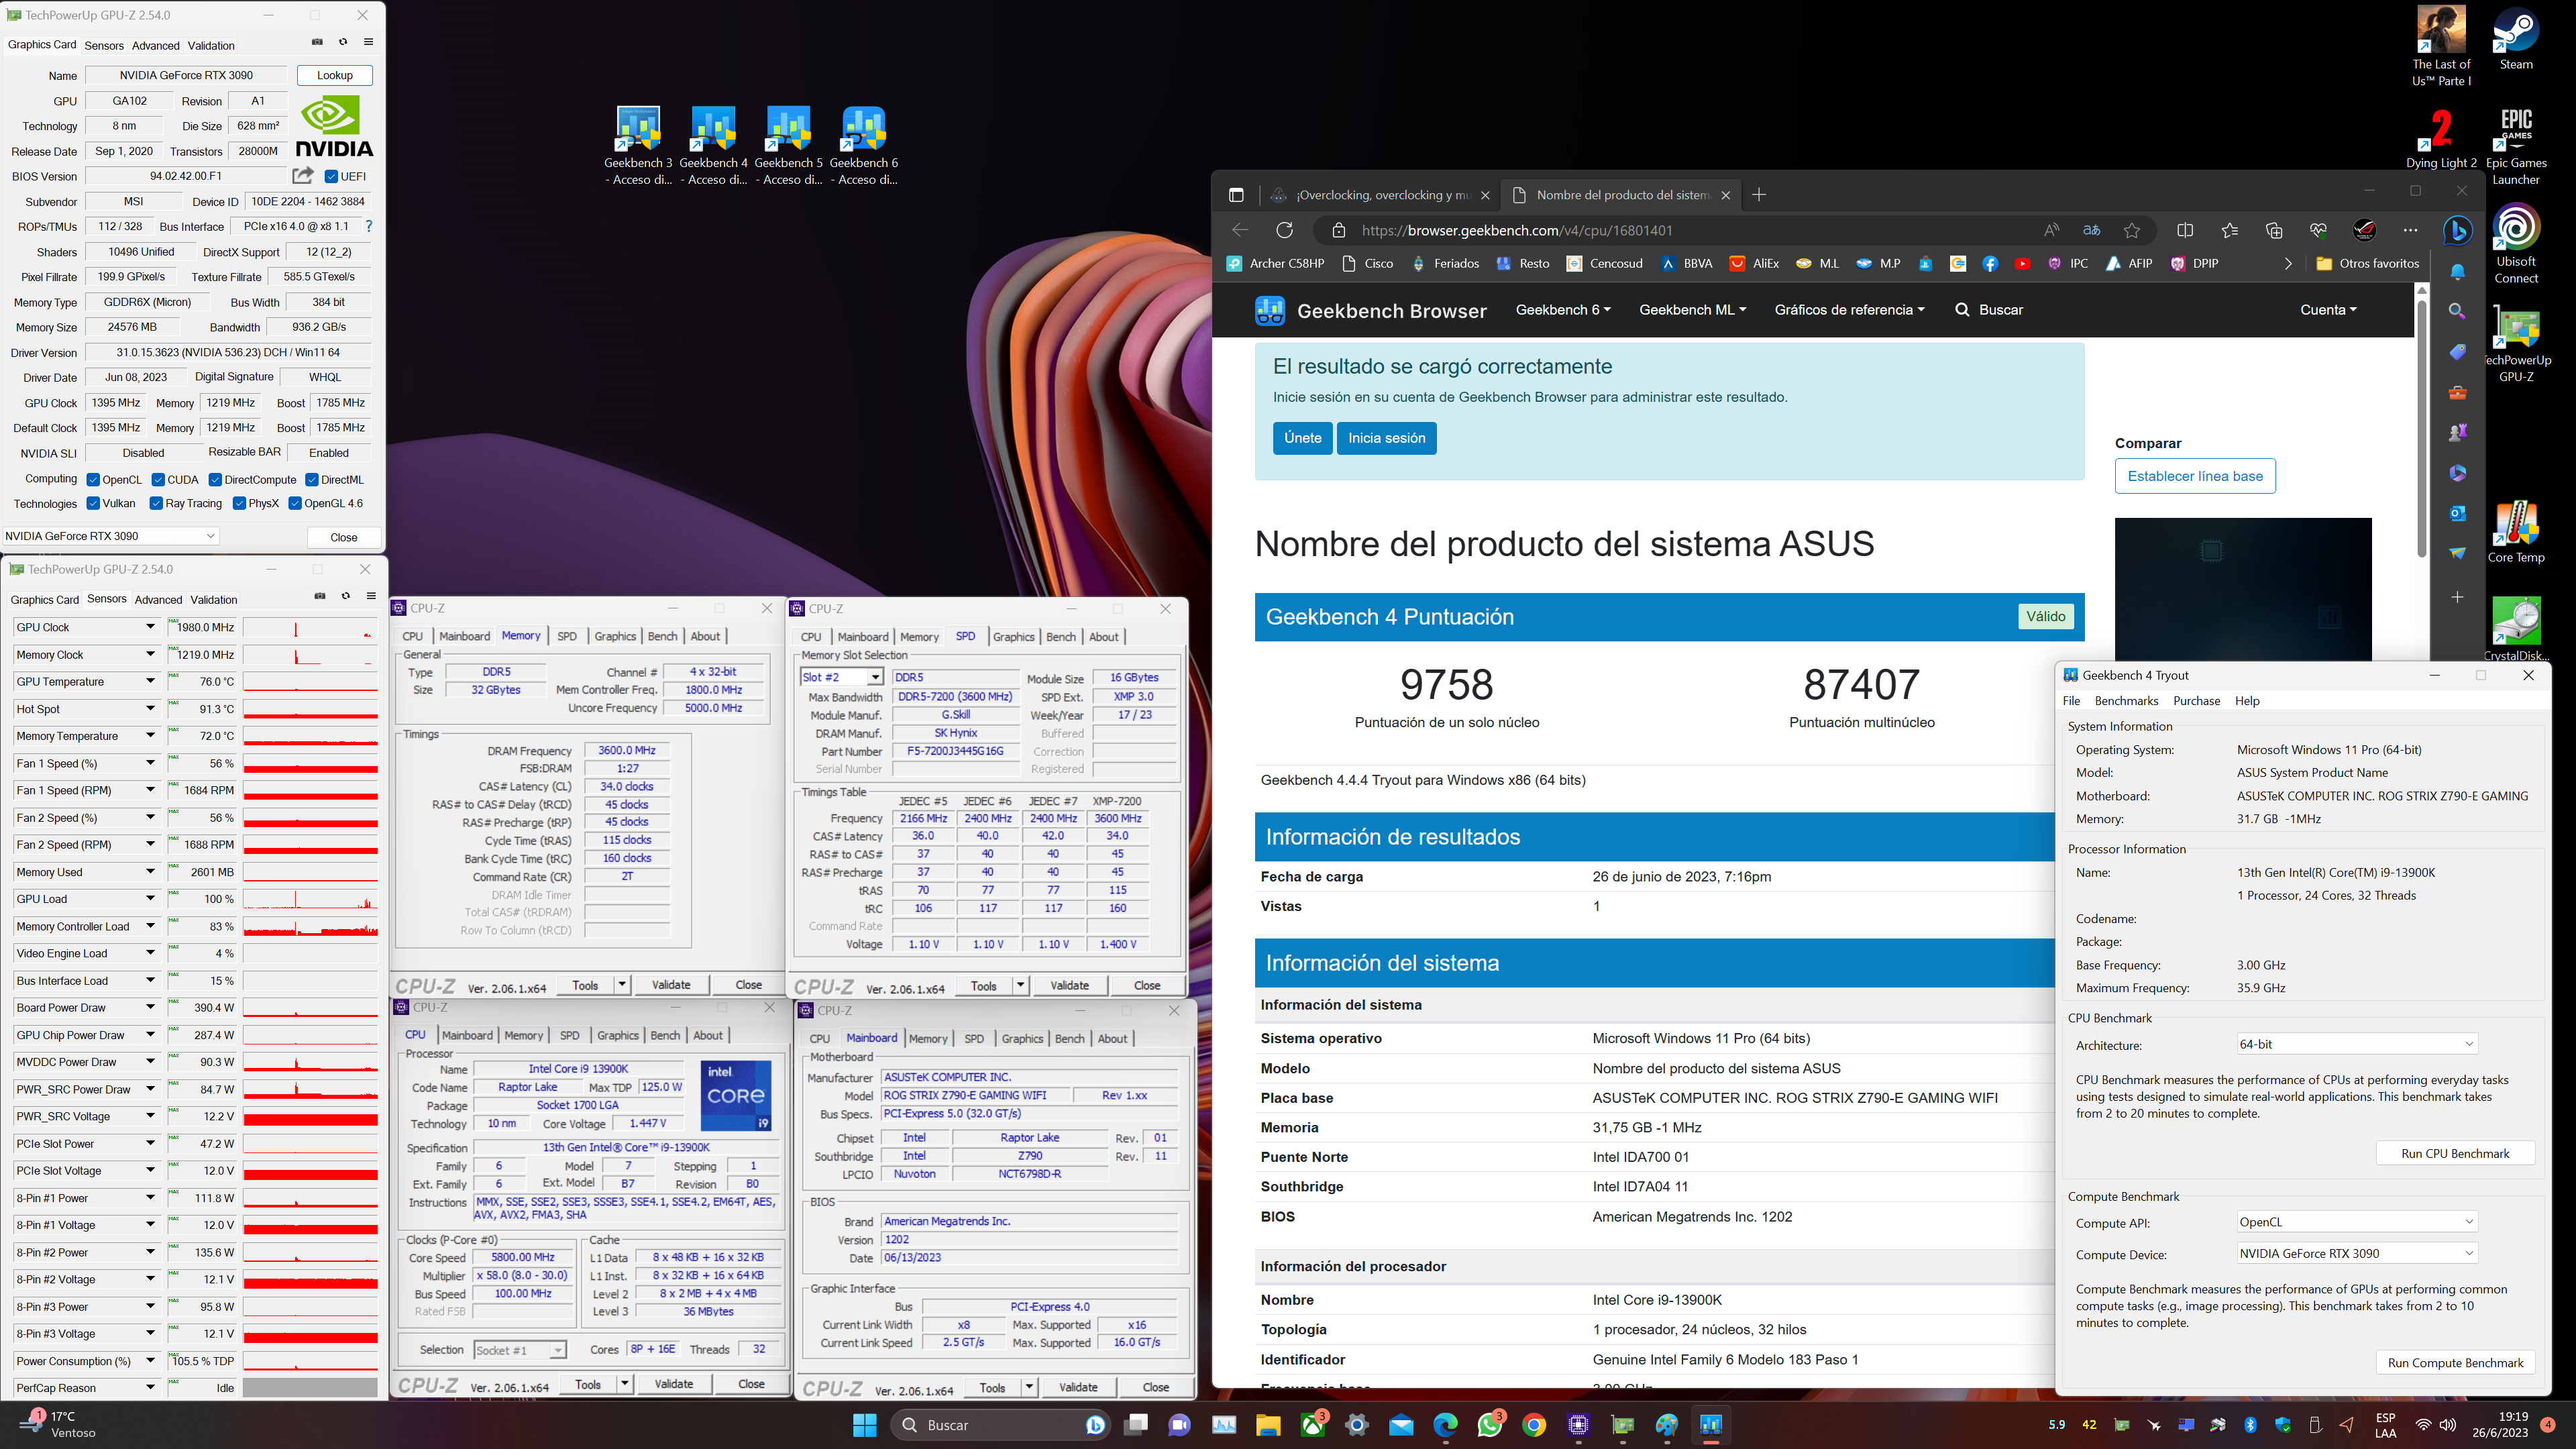
Task: Click GPU Load sensor graph
Action: pyautogui.click(x=310, y=899)
